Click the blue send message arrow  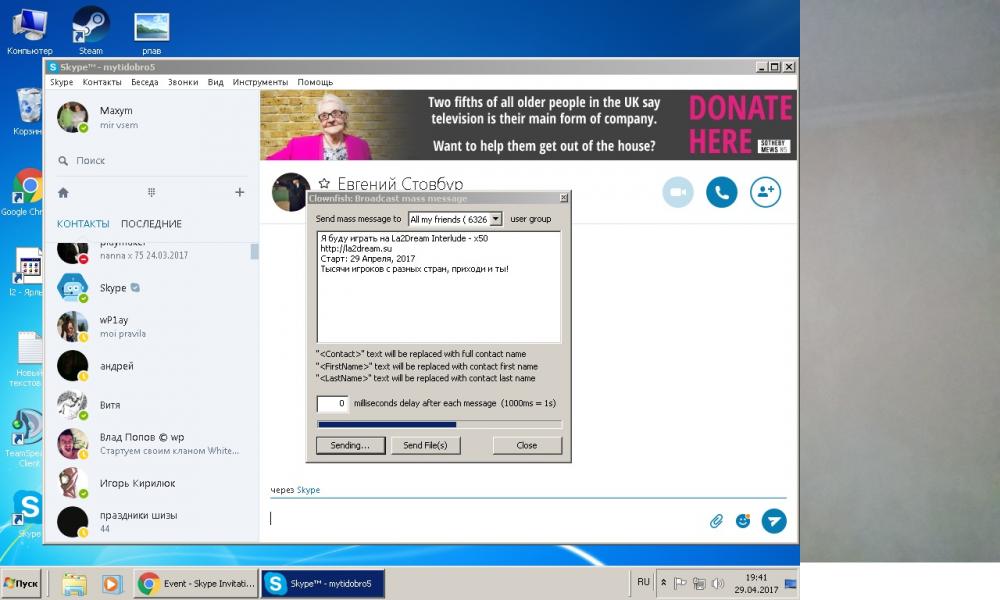(x=773, y=521)
